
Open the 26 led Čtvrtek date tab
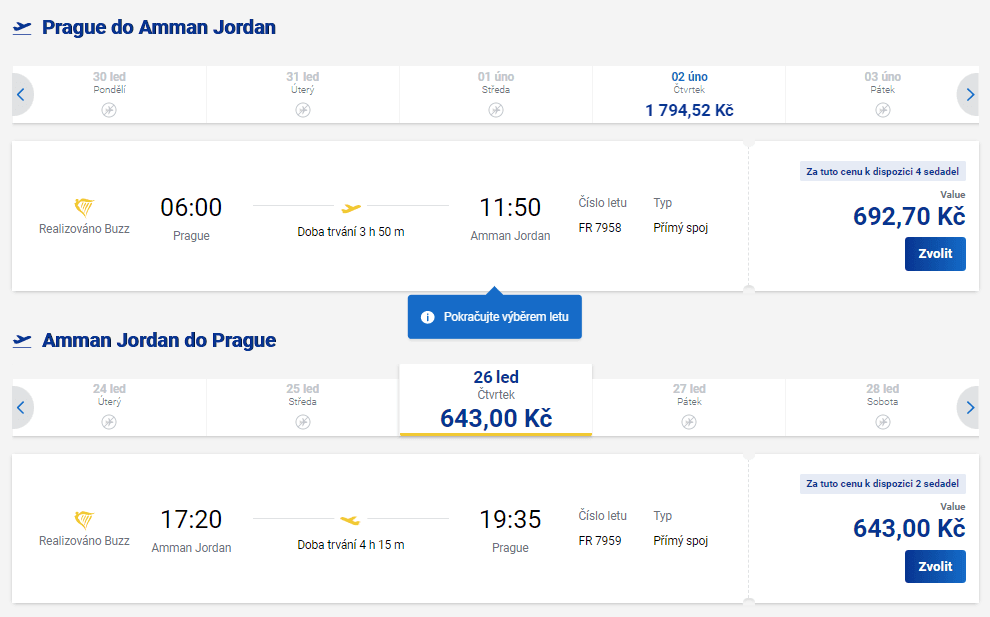[496, 400]
